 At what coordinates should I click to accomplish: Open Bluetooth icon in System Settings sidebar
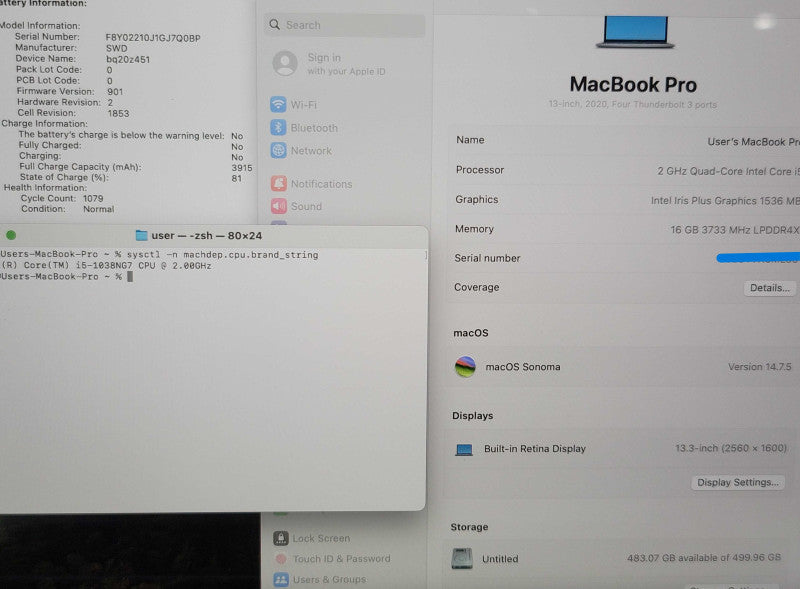[x=278, y=127]
